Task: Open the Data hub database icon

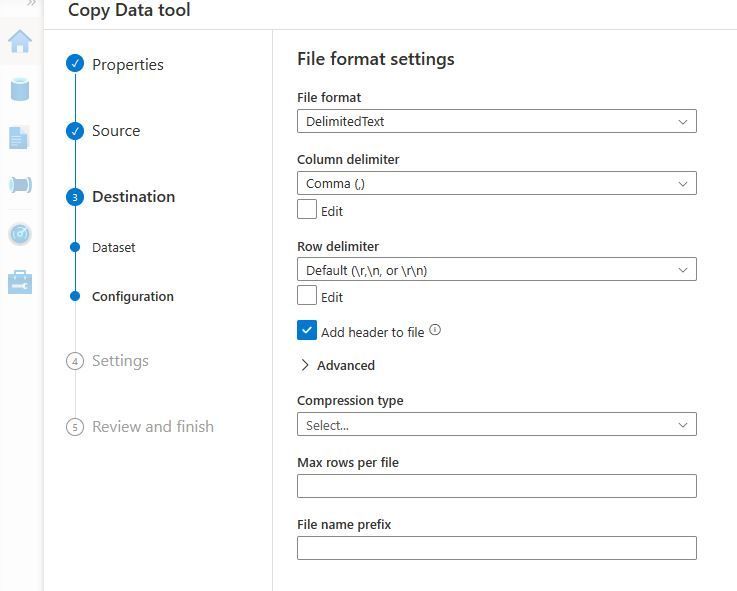Action: tap(20, 89)
